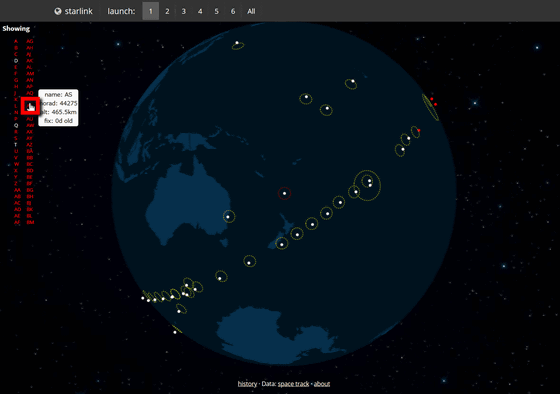560x394 pixels.
Task: Open the history link
Action: (247, 384)
